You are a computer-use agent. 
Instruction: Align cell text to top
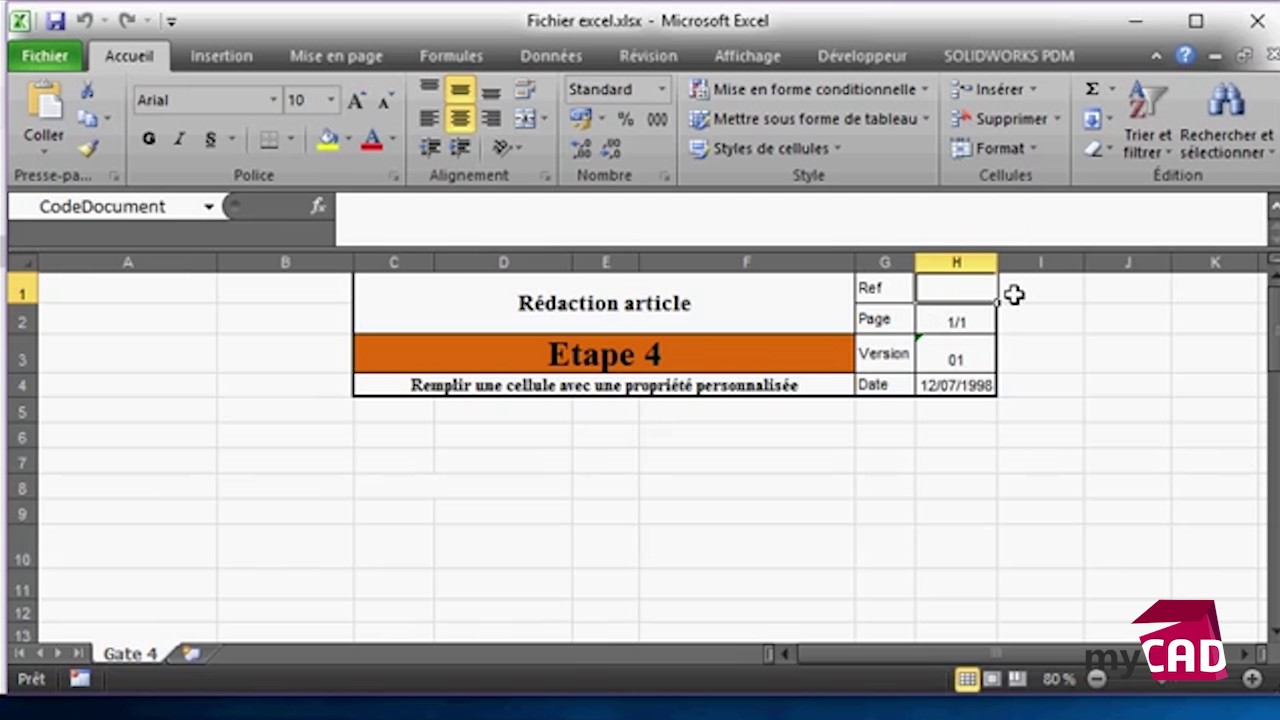(429, 90)
